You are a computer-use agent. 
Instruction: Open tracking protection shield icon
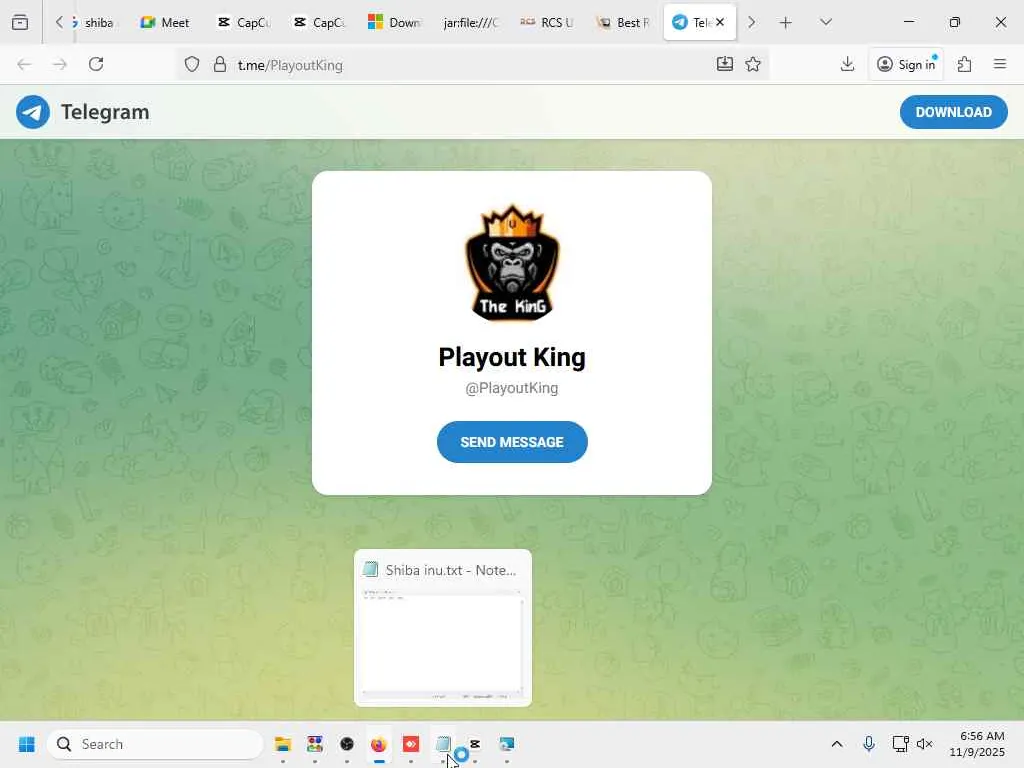[x=191, y=65]
